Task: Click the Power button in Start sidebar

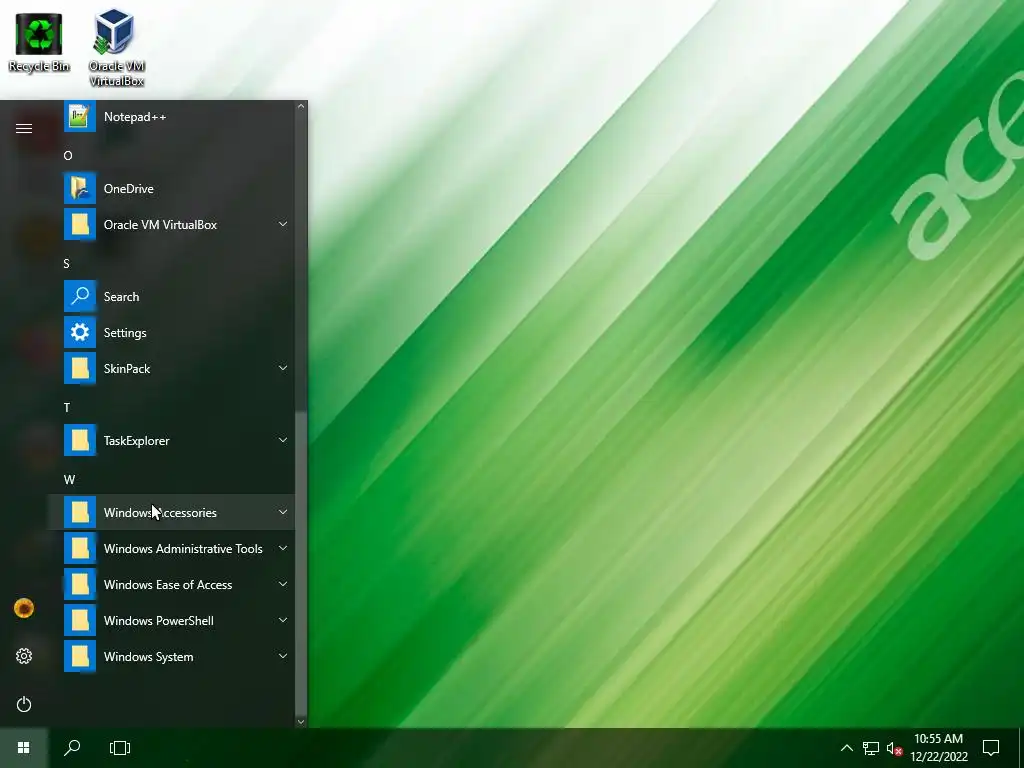Action: tap(24, 704)
